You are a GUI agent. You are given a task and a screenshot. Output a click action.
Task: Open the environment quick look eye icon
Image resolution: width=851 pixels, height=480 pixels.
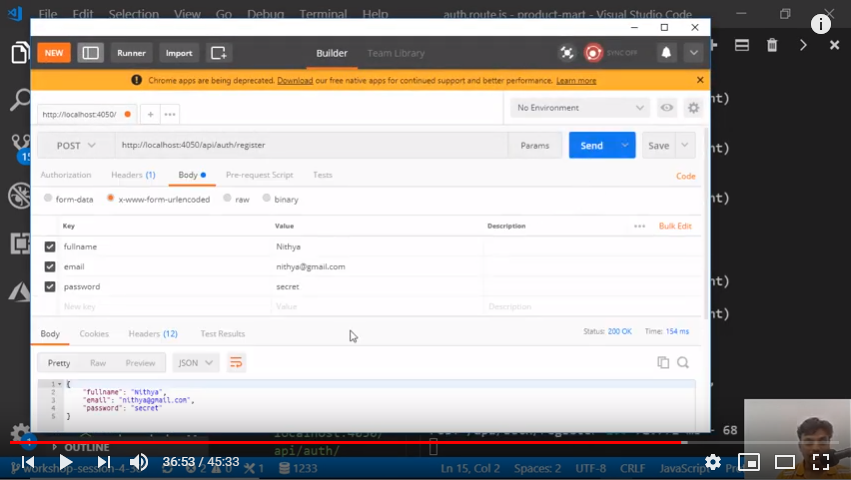point(667,108)
